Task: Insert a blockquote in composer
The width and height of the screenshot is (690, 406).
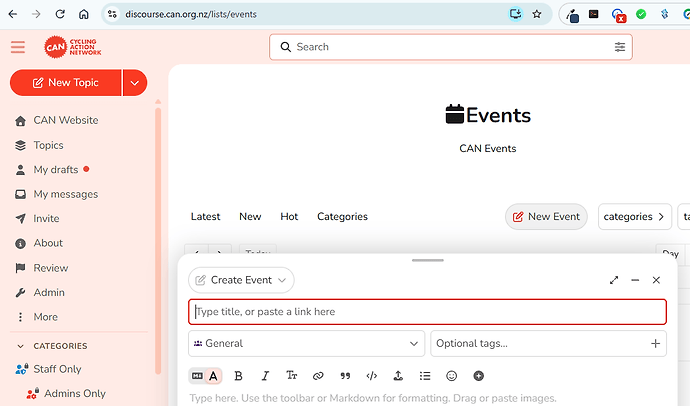Action: click(345, 376)
